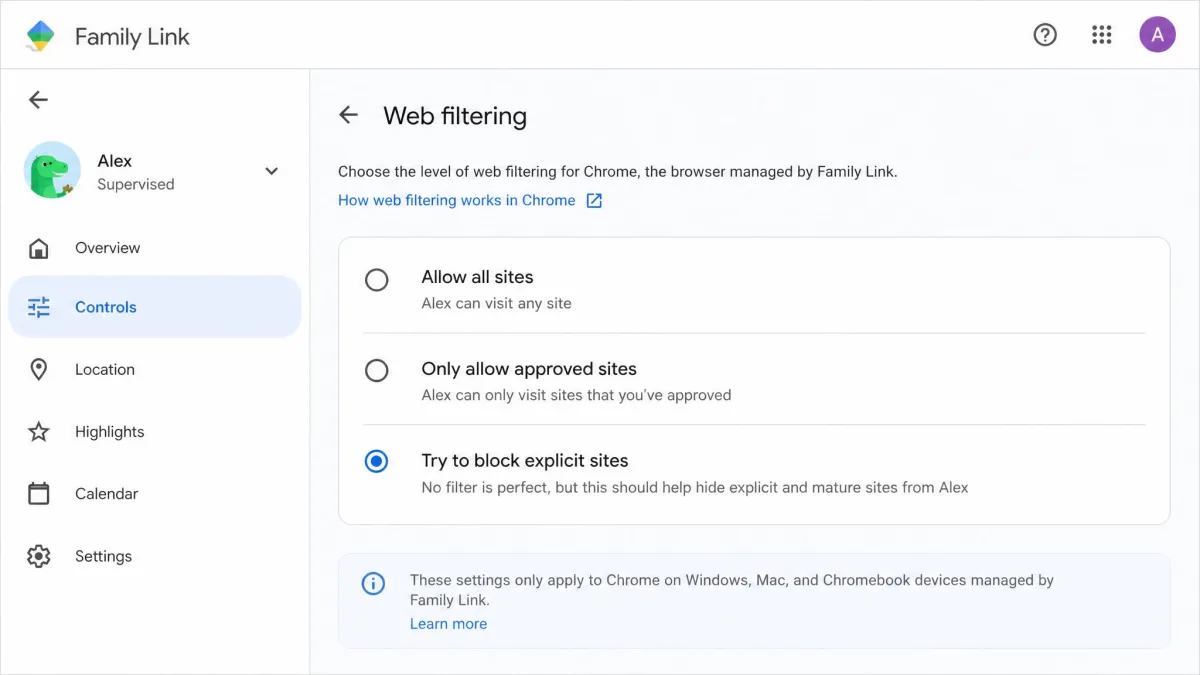
Task: Click 'Alex can only visit sites that you've approved'
Action: coord(577,395)
